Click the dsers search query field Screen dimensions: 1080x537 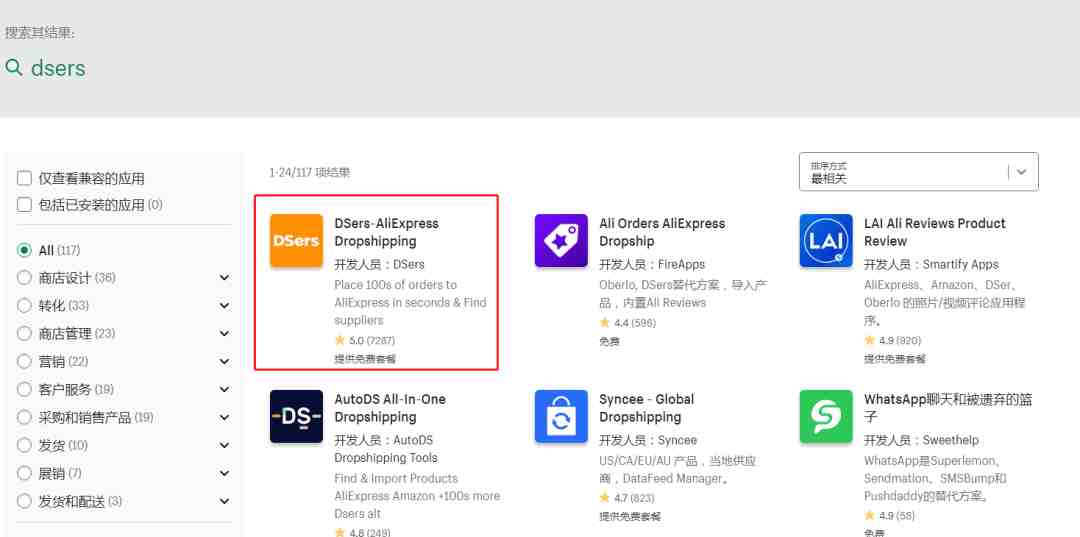tap(59, 67)
